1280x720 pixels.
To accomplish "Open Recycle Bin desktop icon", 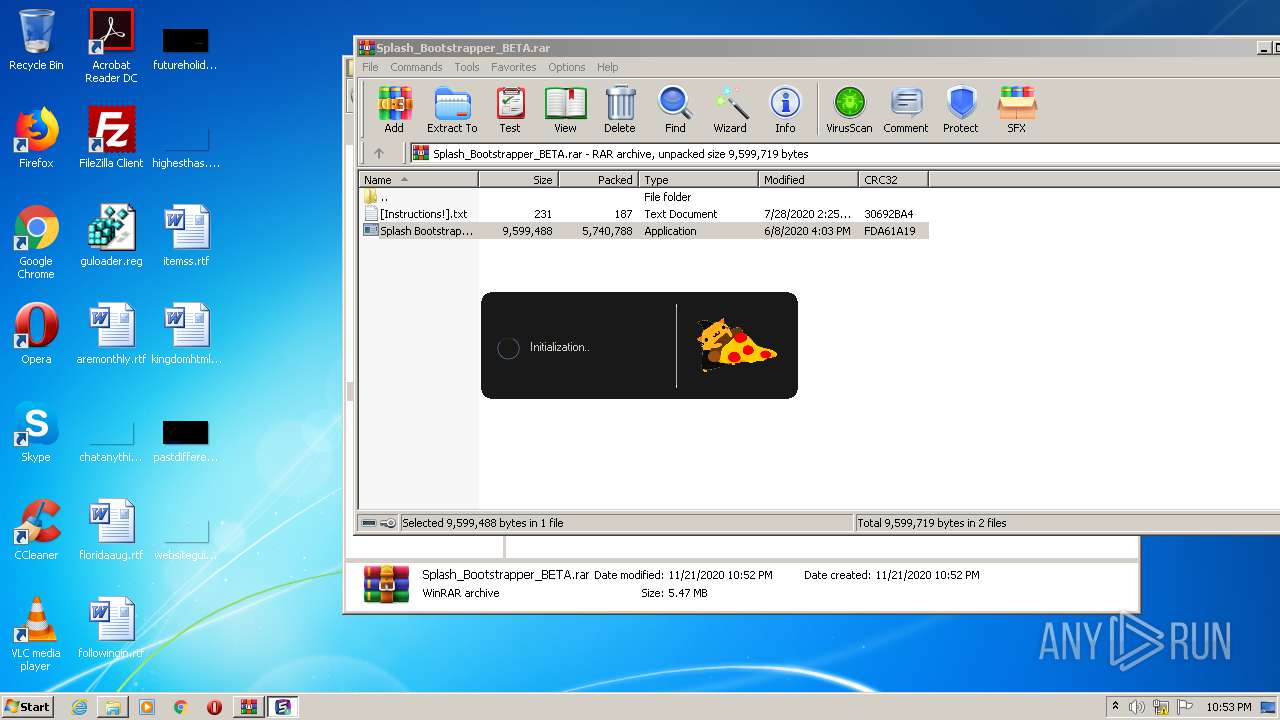I will (x=36, y=40).
